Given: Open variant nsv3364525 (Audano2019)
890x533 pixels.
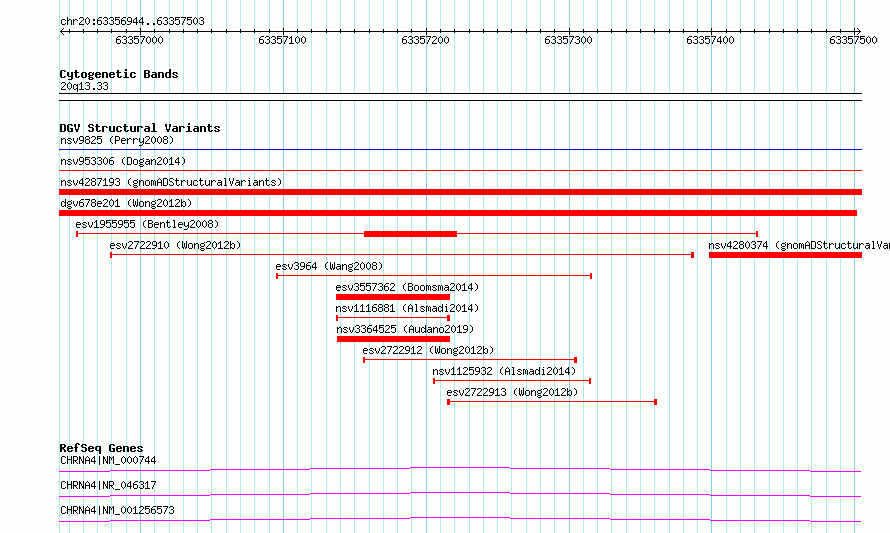Looking at the screenshot, I should coord(405,329).
